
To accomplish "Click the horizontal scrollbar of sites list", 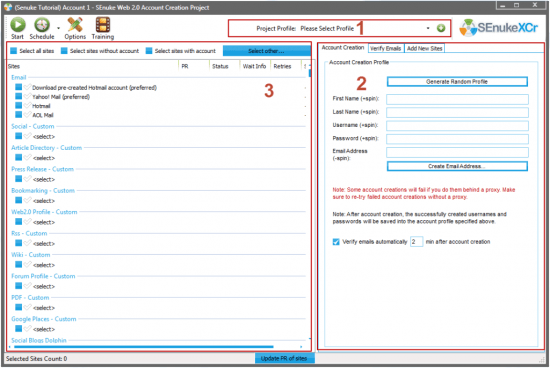I will point(143,347).
